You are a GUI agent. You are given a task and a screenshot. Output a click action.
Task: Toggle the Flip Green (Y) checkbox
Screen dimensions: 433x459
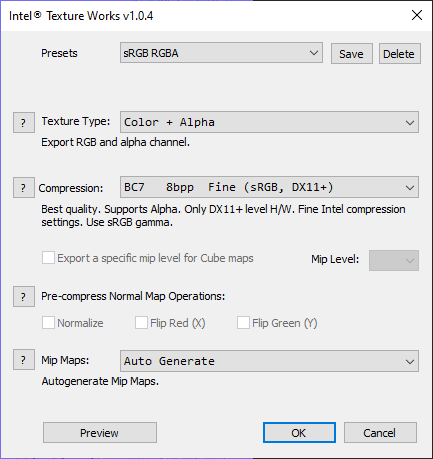[x=243, y=323]
